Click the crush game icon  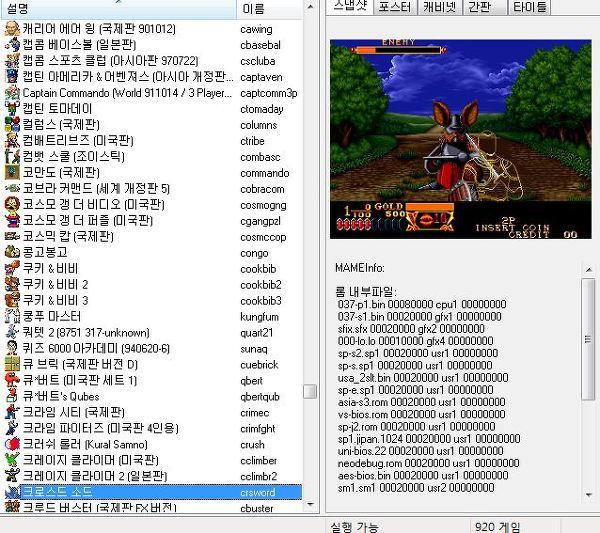[12, 444]
